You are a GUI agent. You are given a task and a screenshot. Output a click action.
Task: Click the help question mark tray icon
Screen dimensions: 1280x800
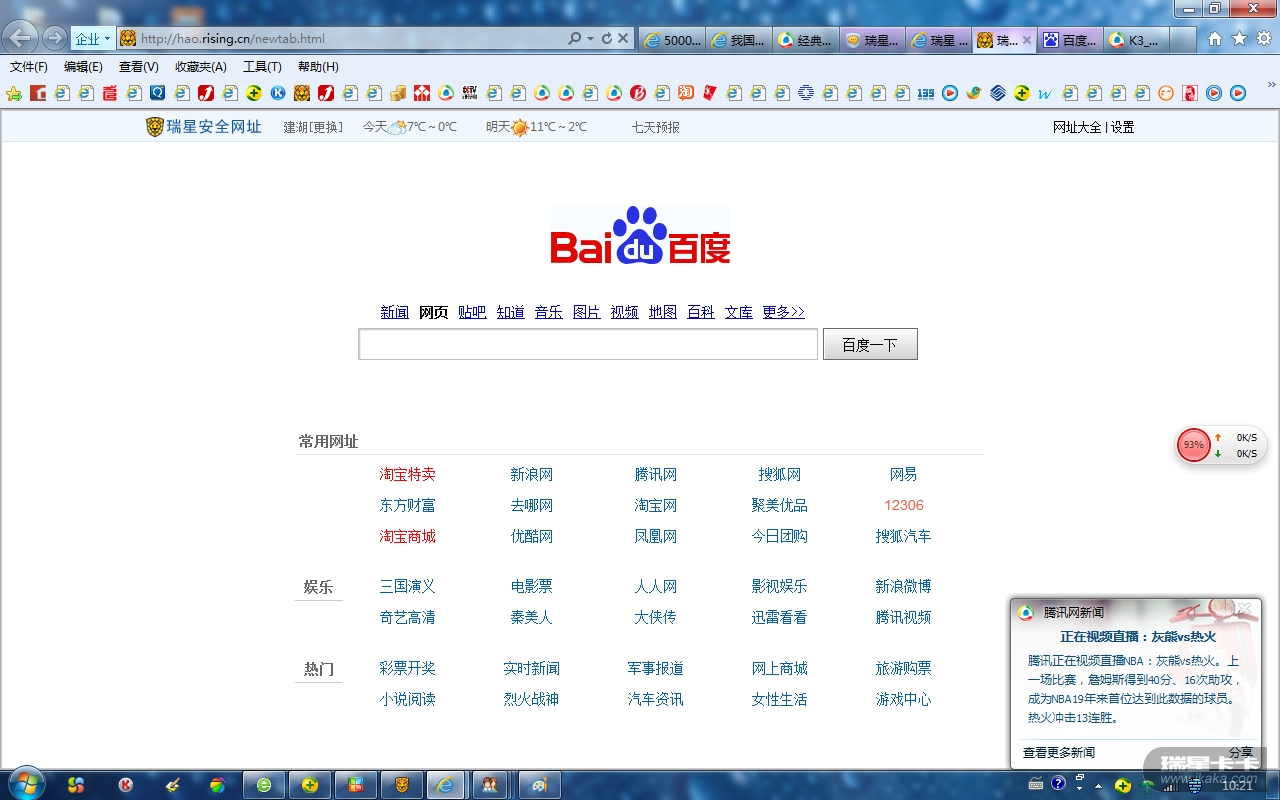[1058, 785]
